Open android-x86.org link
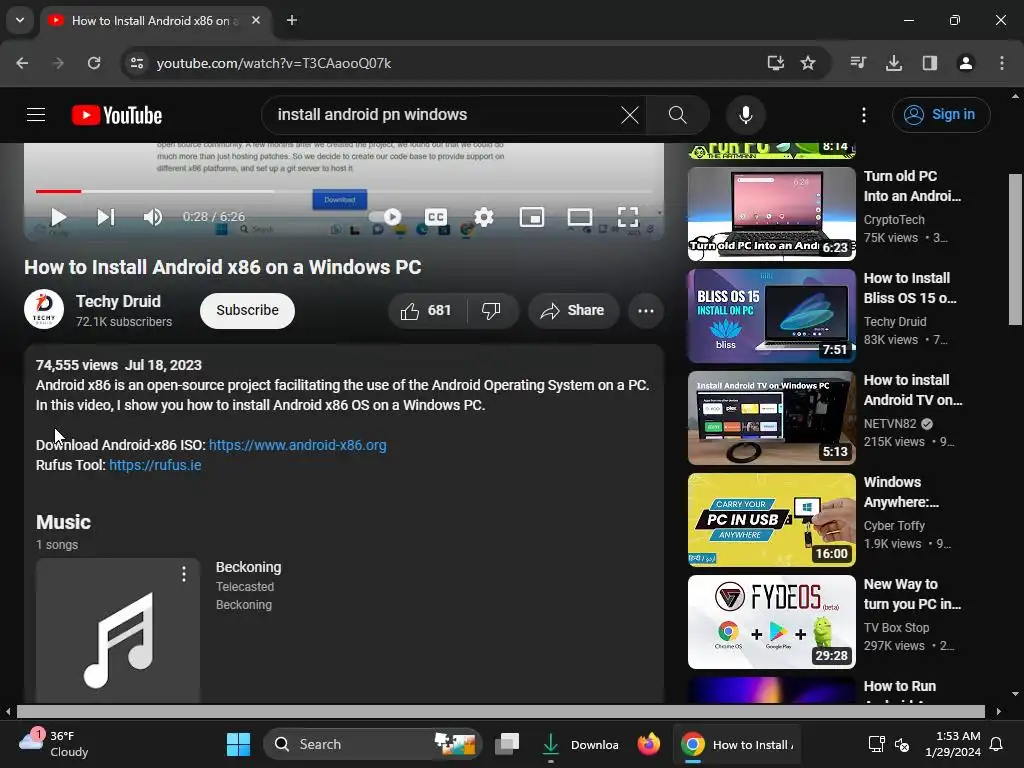The height and width of the screenshot is (768, 1024). (x=297, y=445)
